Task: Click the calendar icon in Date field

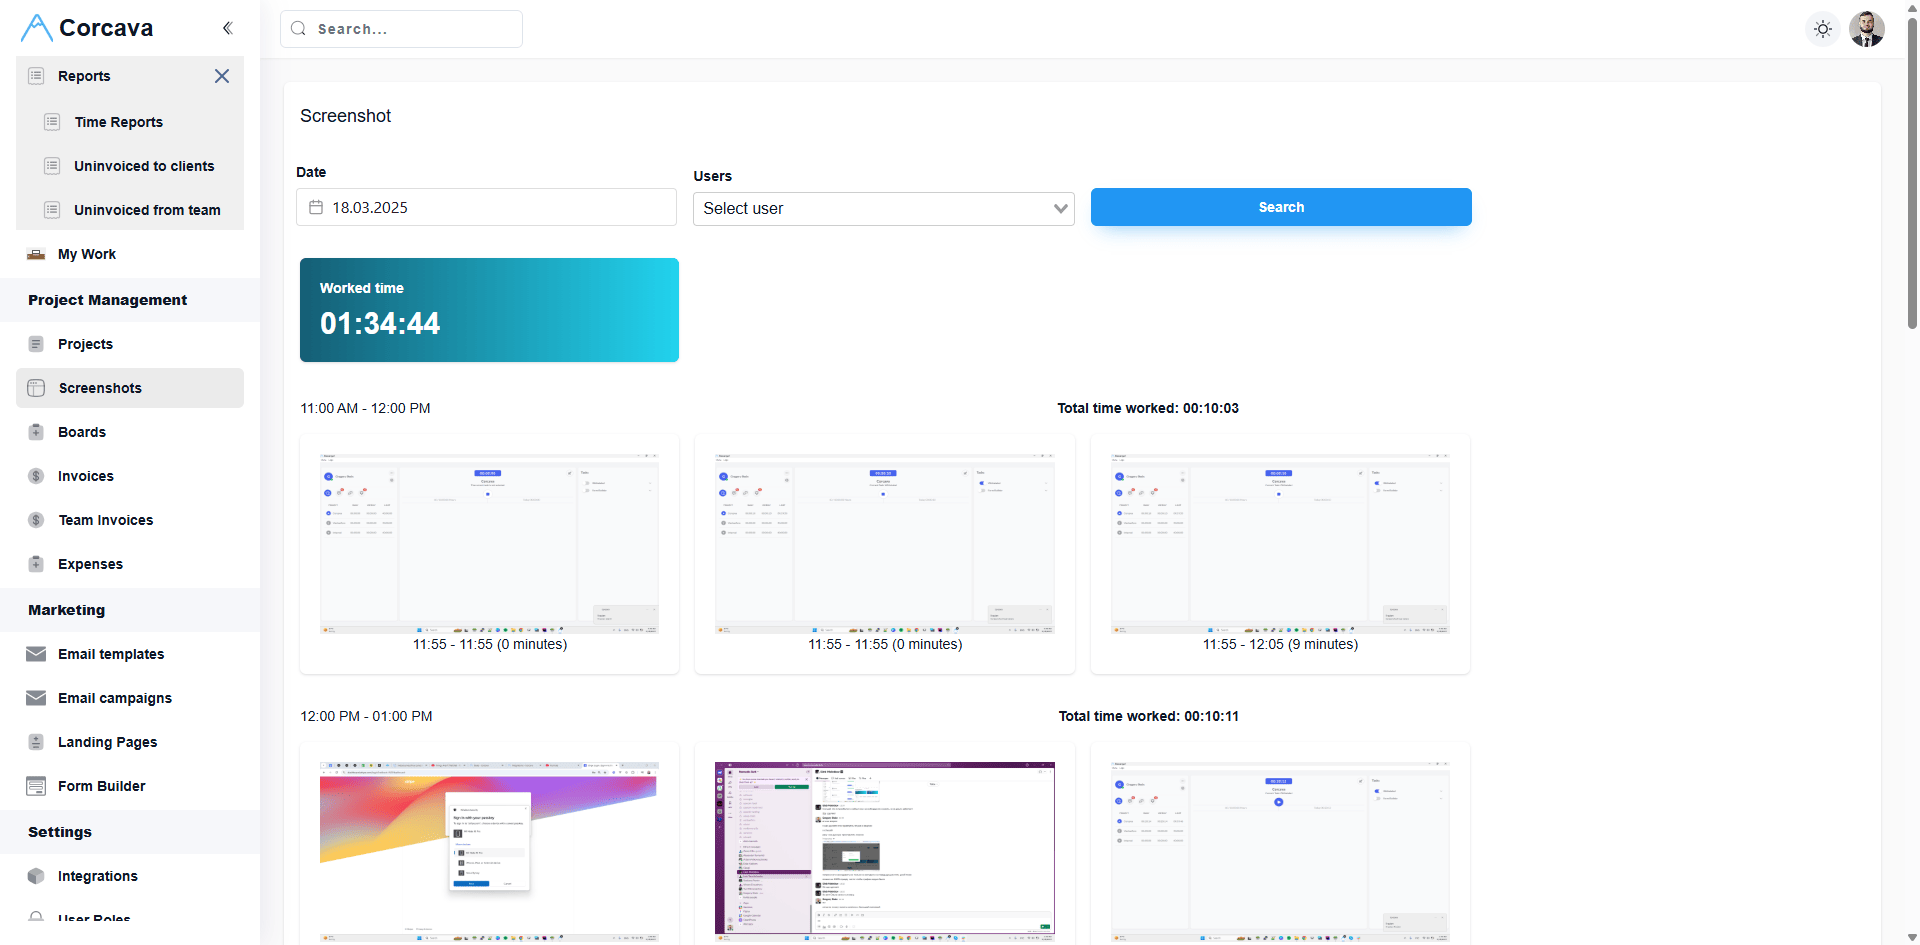Action: tap(316, 207)
